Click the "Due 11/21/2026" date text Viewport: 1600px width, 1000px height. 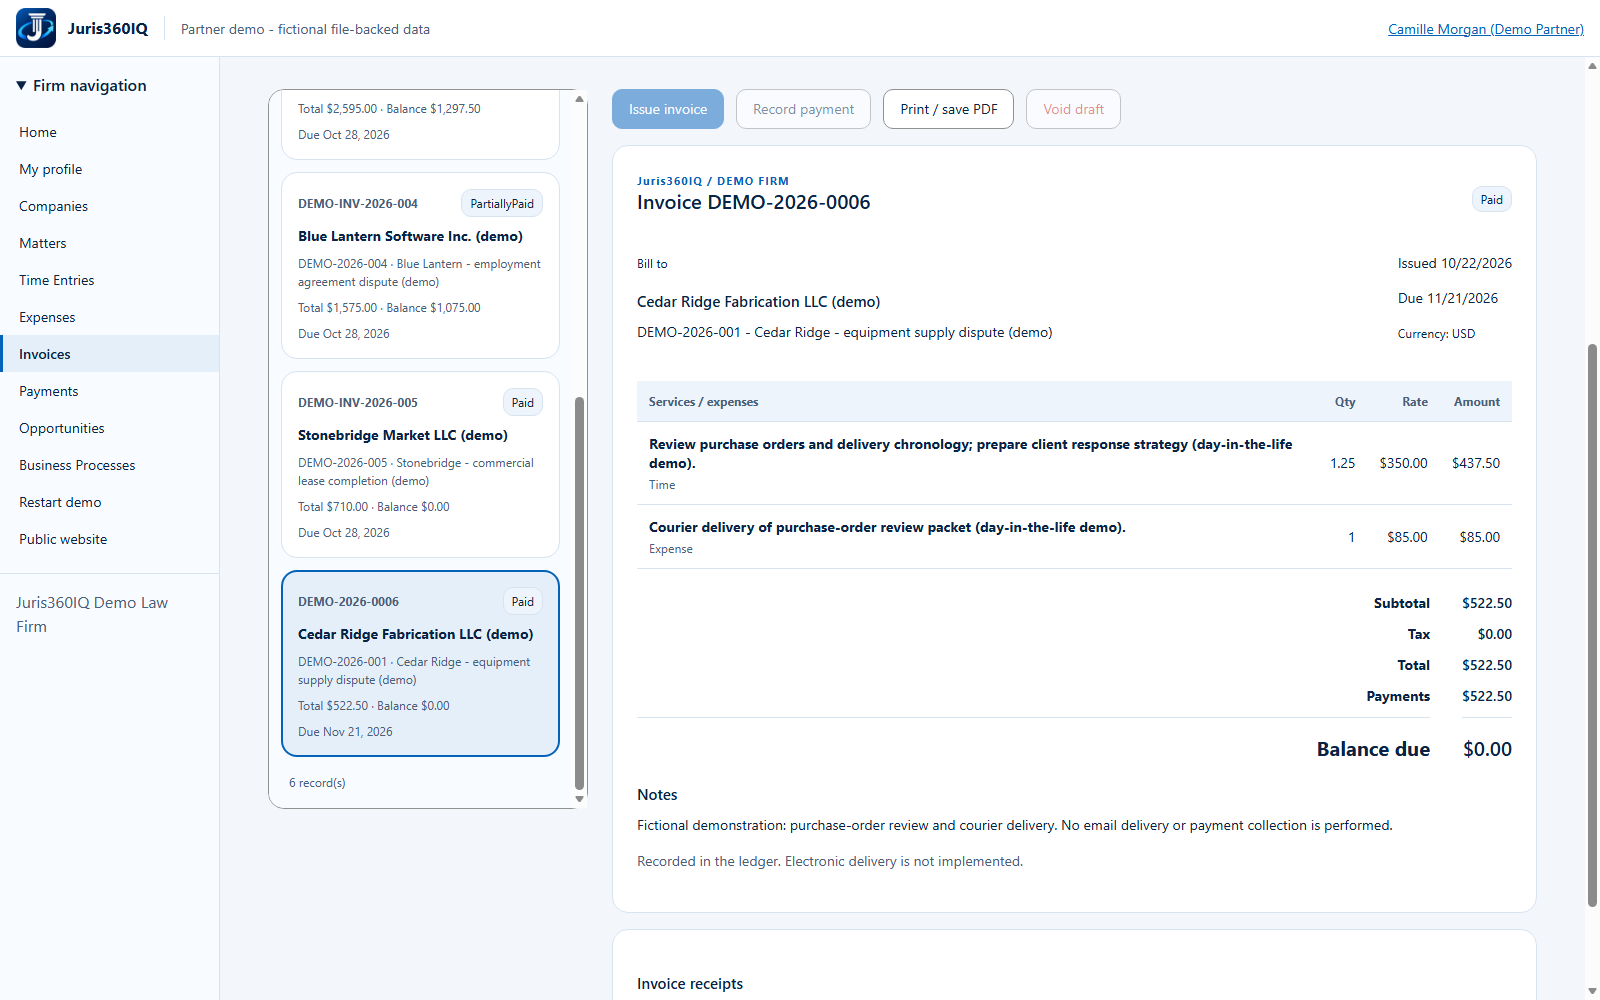pos(1447,298)
